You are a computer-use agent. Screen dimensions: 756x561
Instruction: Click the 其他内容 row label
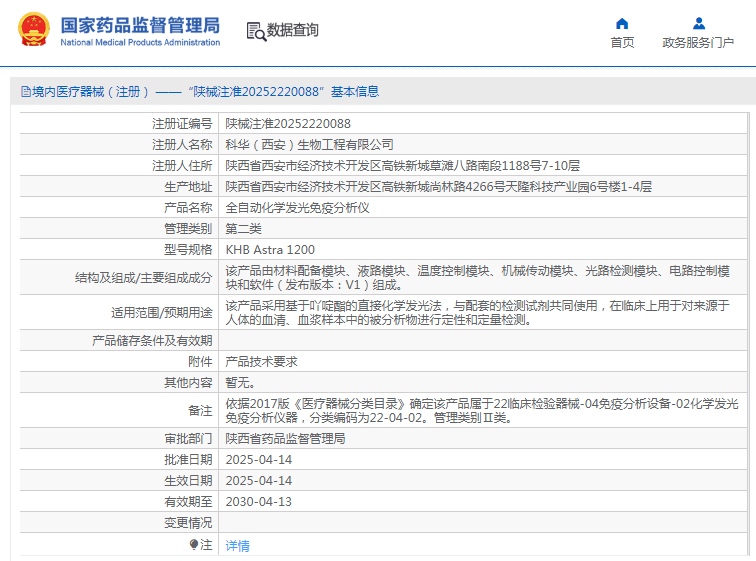(x=188, y=383)
